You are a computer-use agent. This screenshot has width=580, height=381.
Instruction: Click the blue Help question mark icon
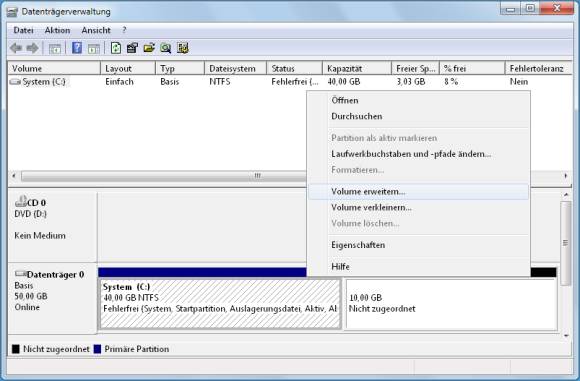[77, 48]
